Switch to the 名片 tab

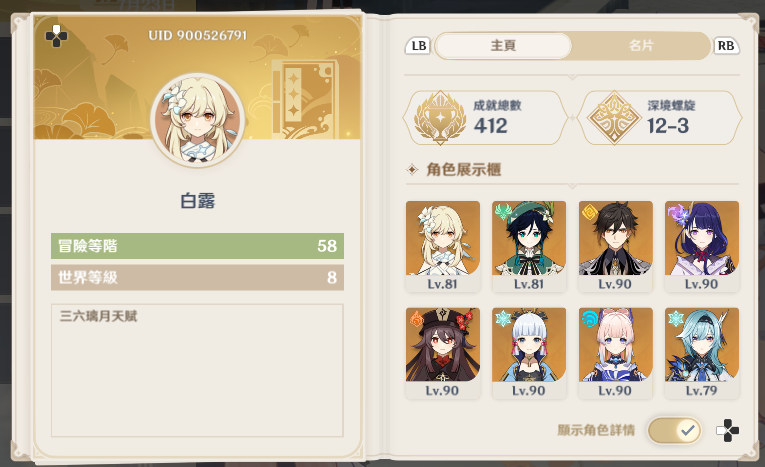(x=641, y=46)
